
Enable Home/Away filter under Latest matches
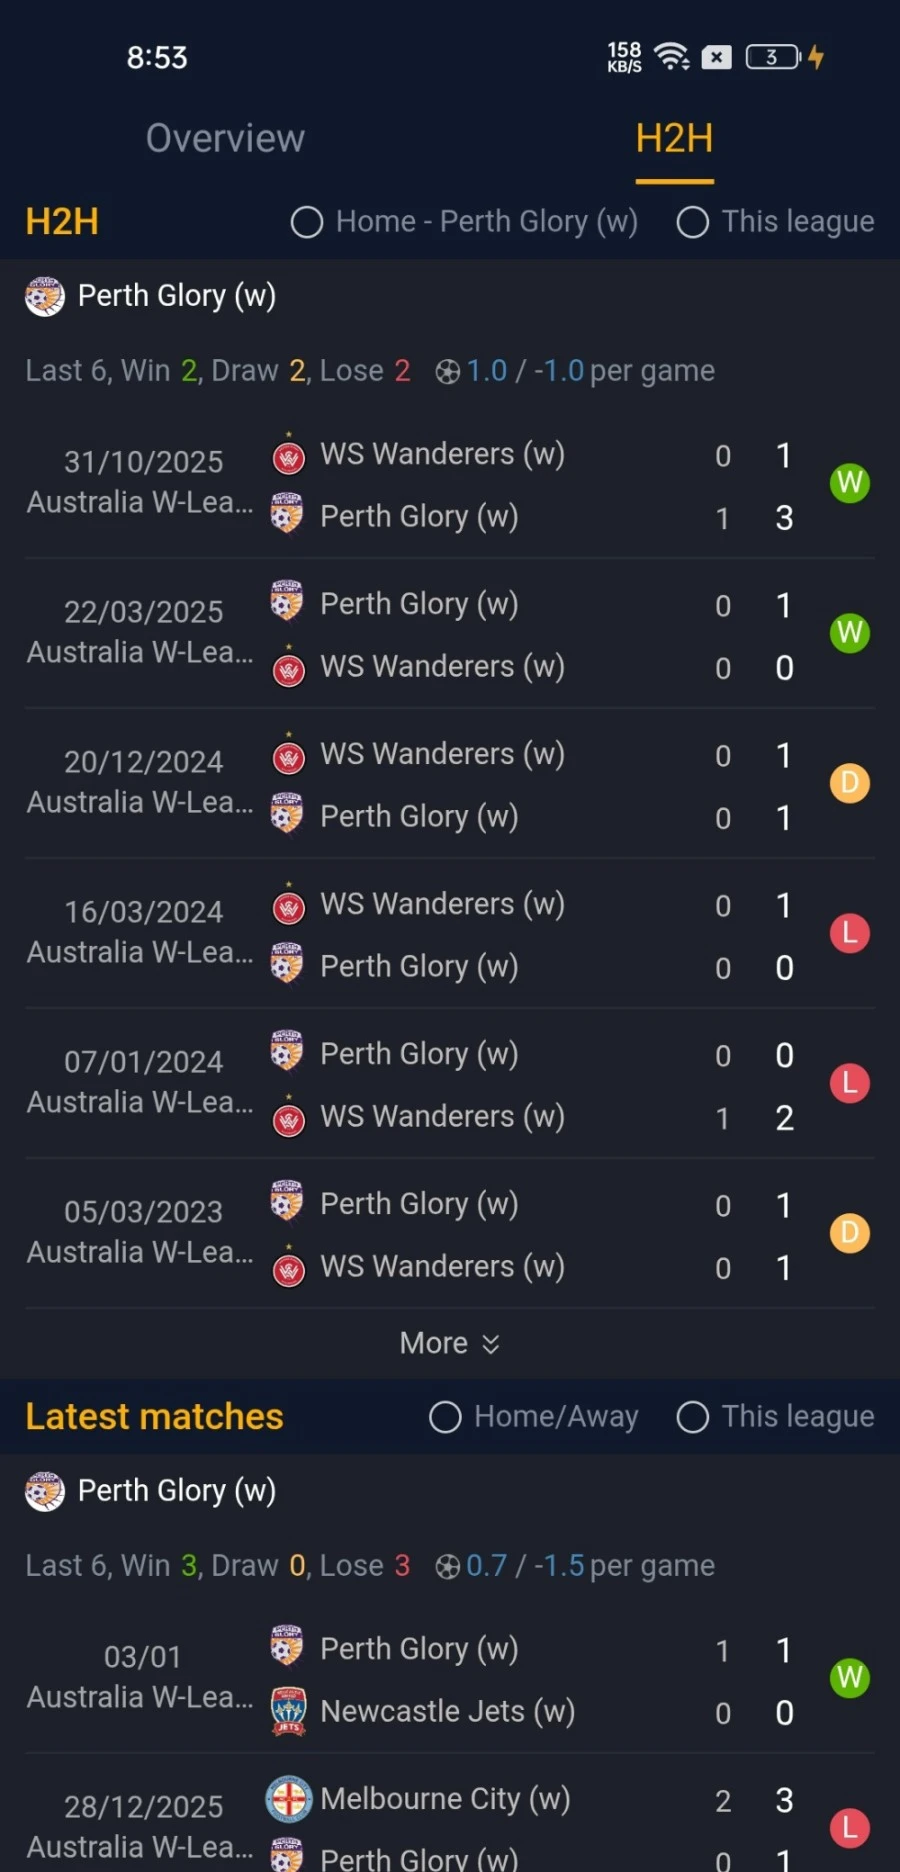point(445,1417)
